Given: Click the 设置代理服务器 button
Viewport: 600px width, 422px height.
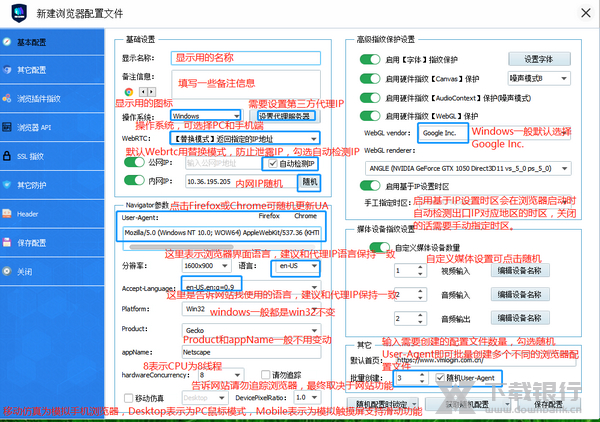Looking at the screenshot, I should [x=284, y=116].
